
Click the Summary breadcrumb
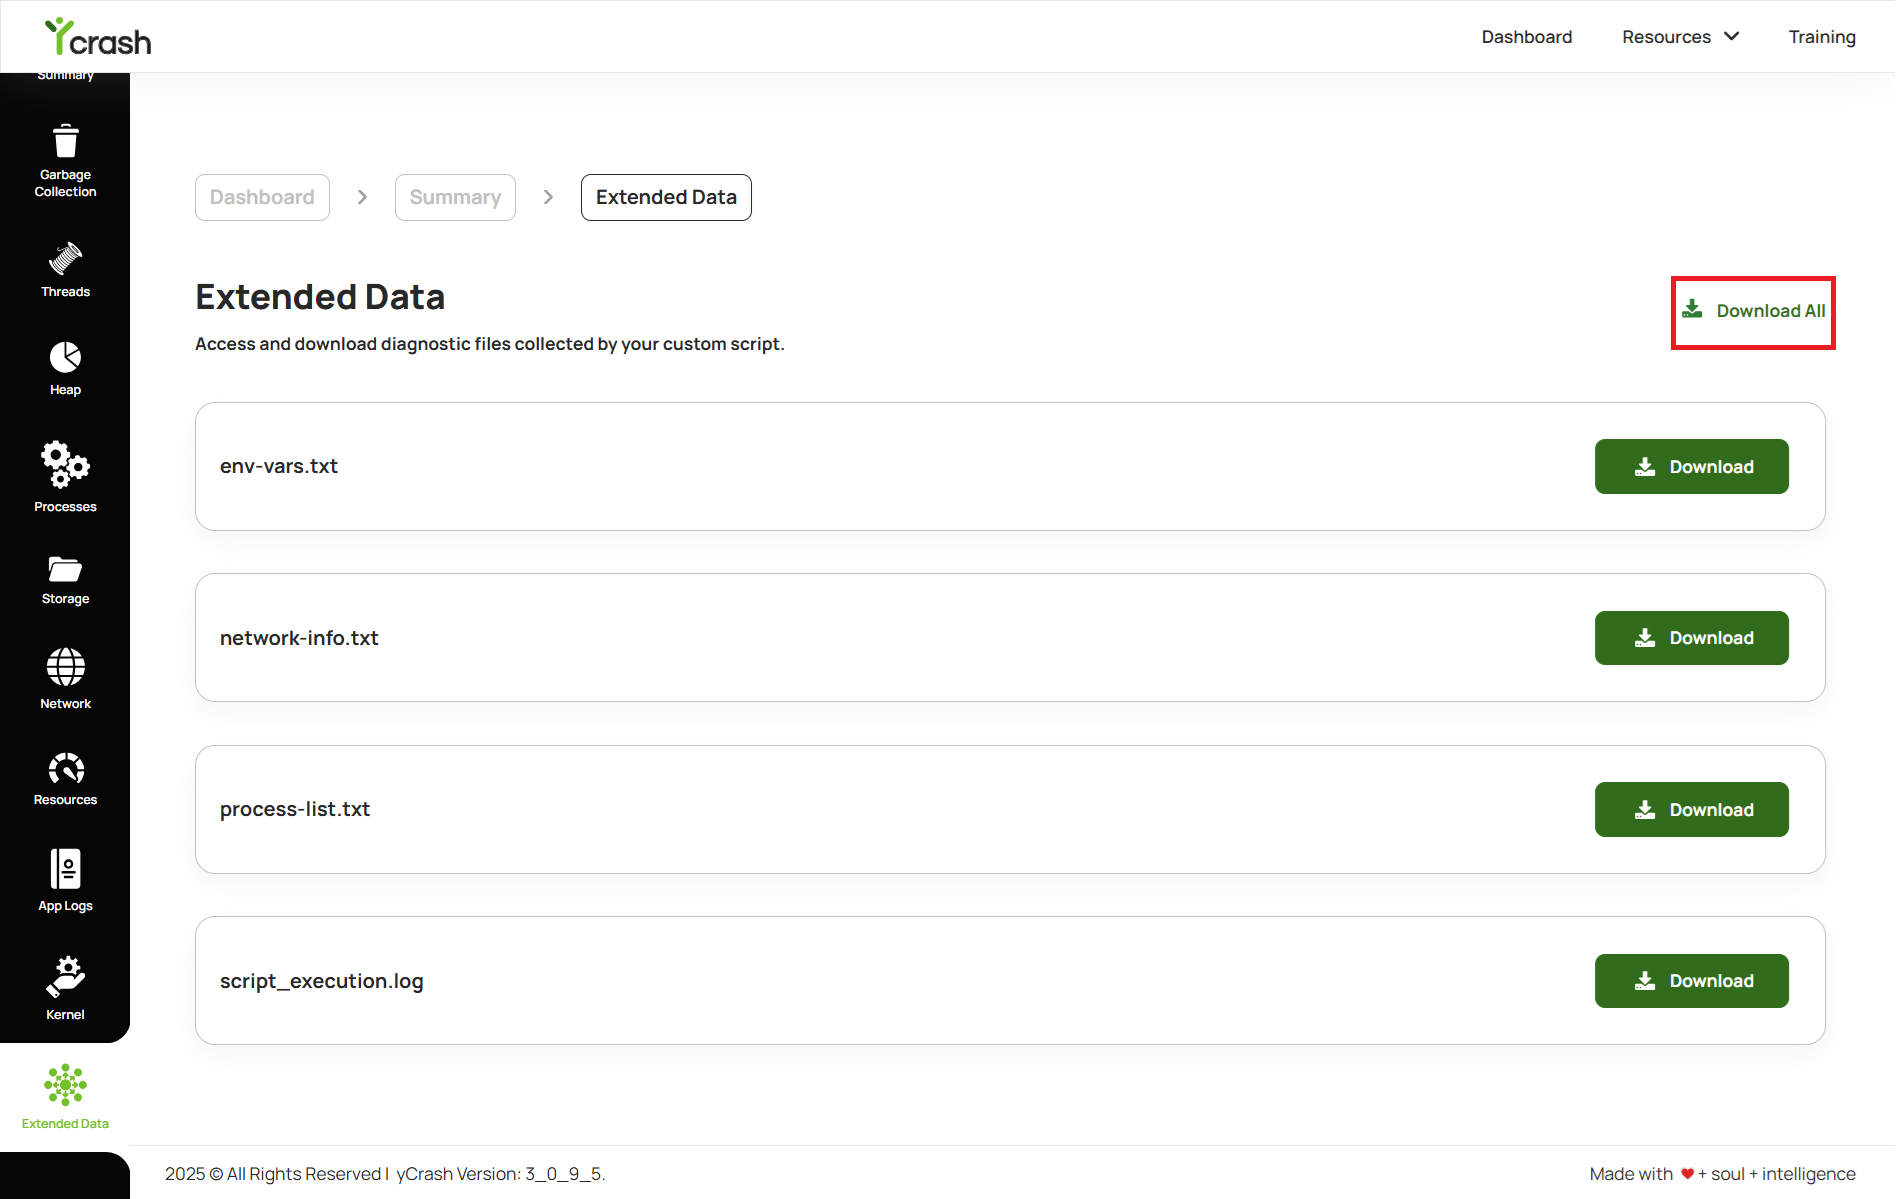click(x=455, y=197)
